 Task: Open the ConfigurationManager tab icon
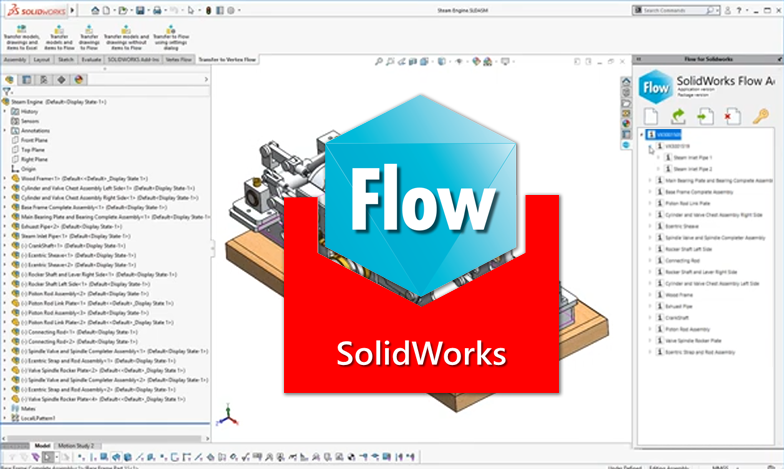(x=44, y=80)
